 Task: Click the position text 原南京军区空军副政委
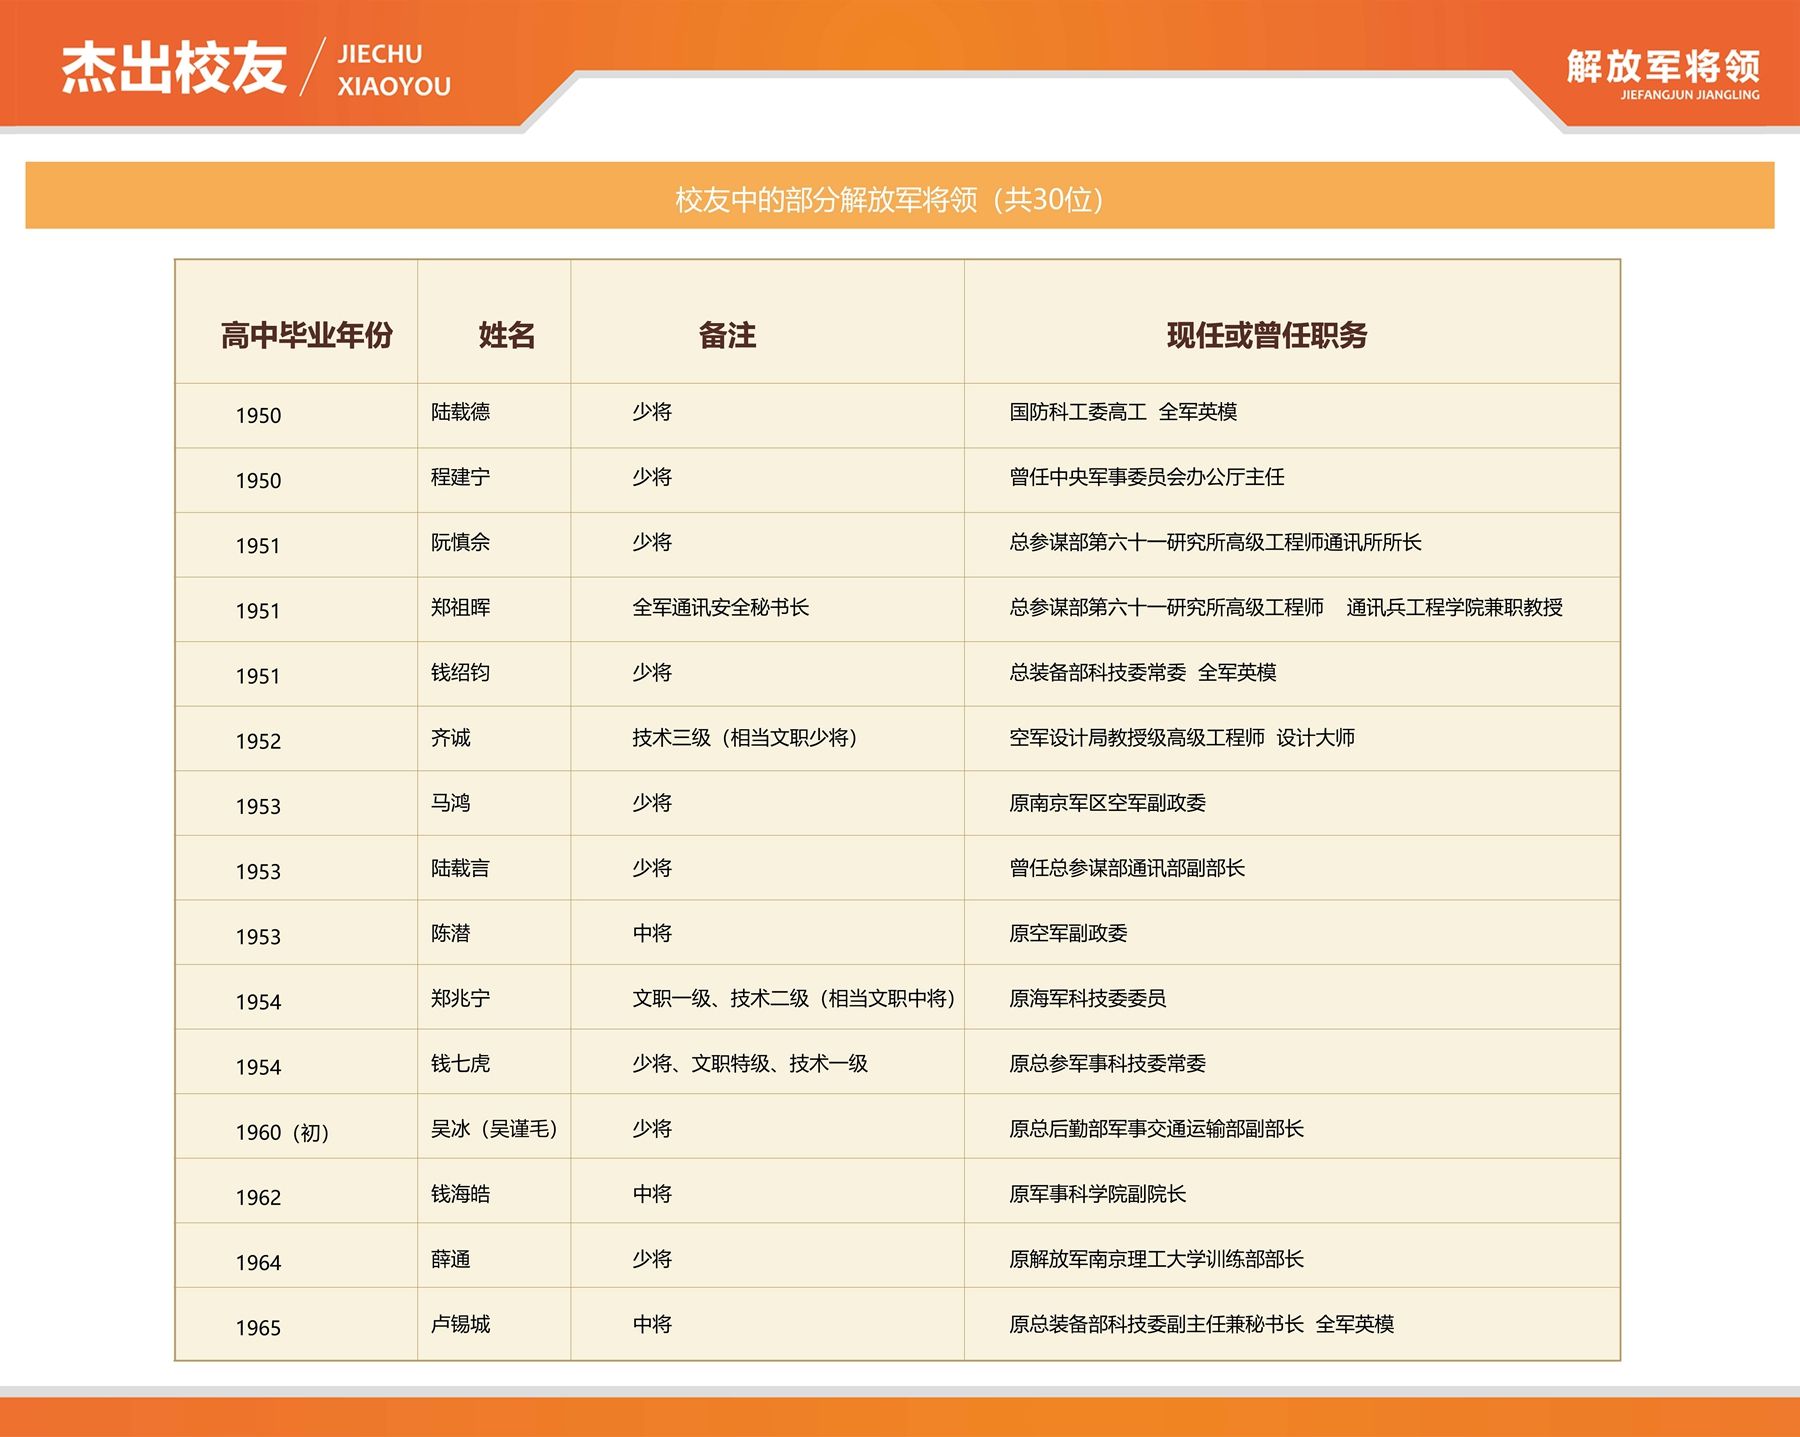(1107, 803)
